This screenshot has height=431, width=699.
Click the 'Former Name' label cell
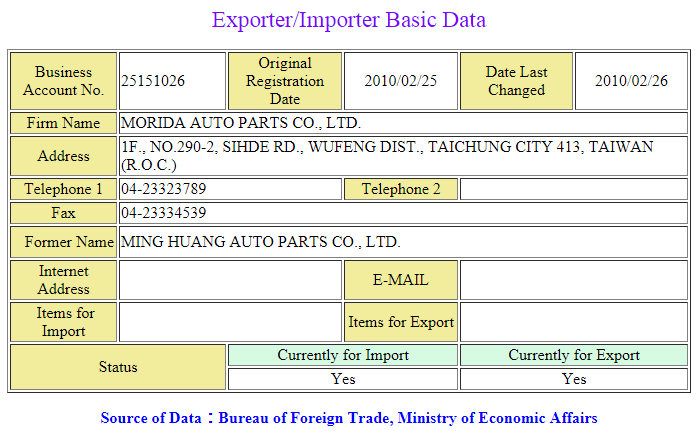pyautogui.click(x=63, y=242)
